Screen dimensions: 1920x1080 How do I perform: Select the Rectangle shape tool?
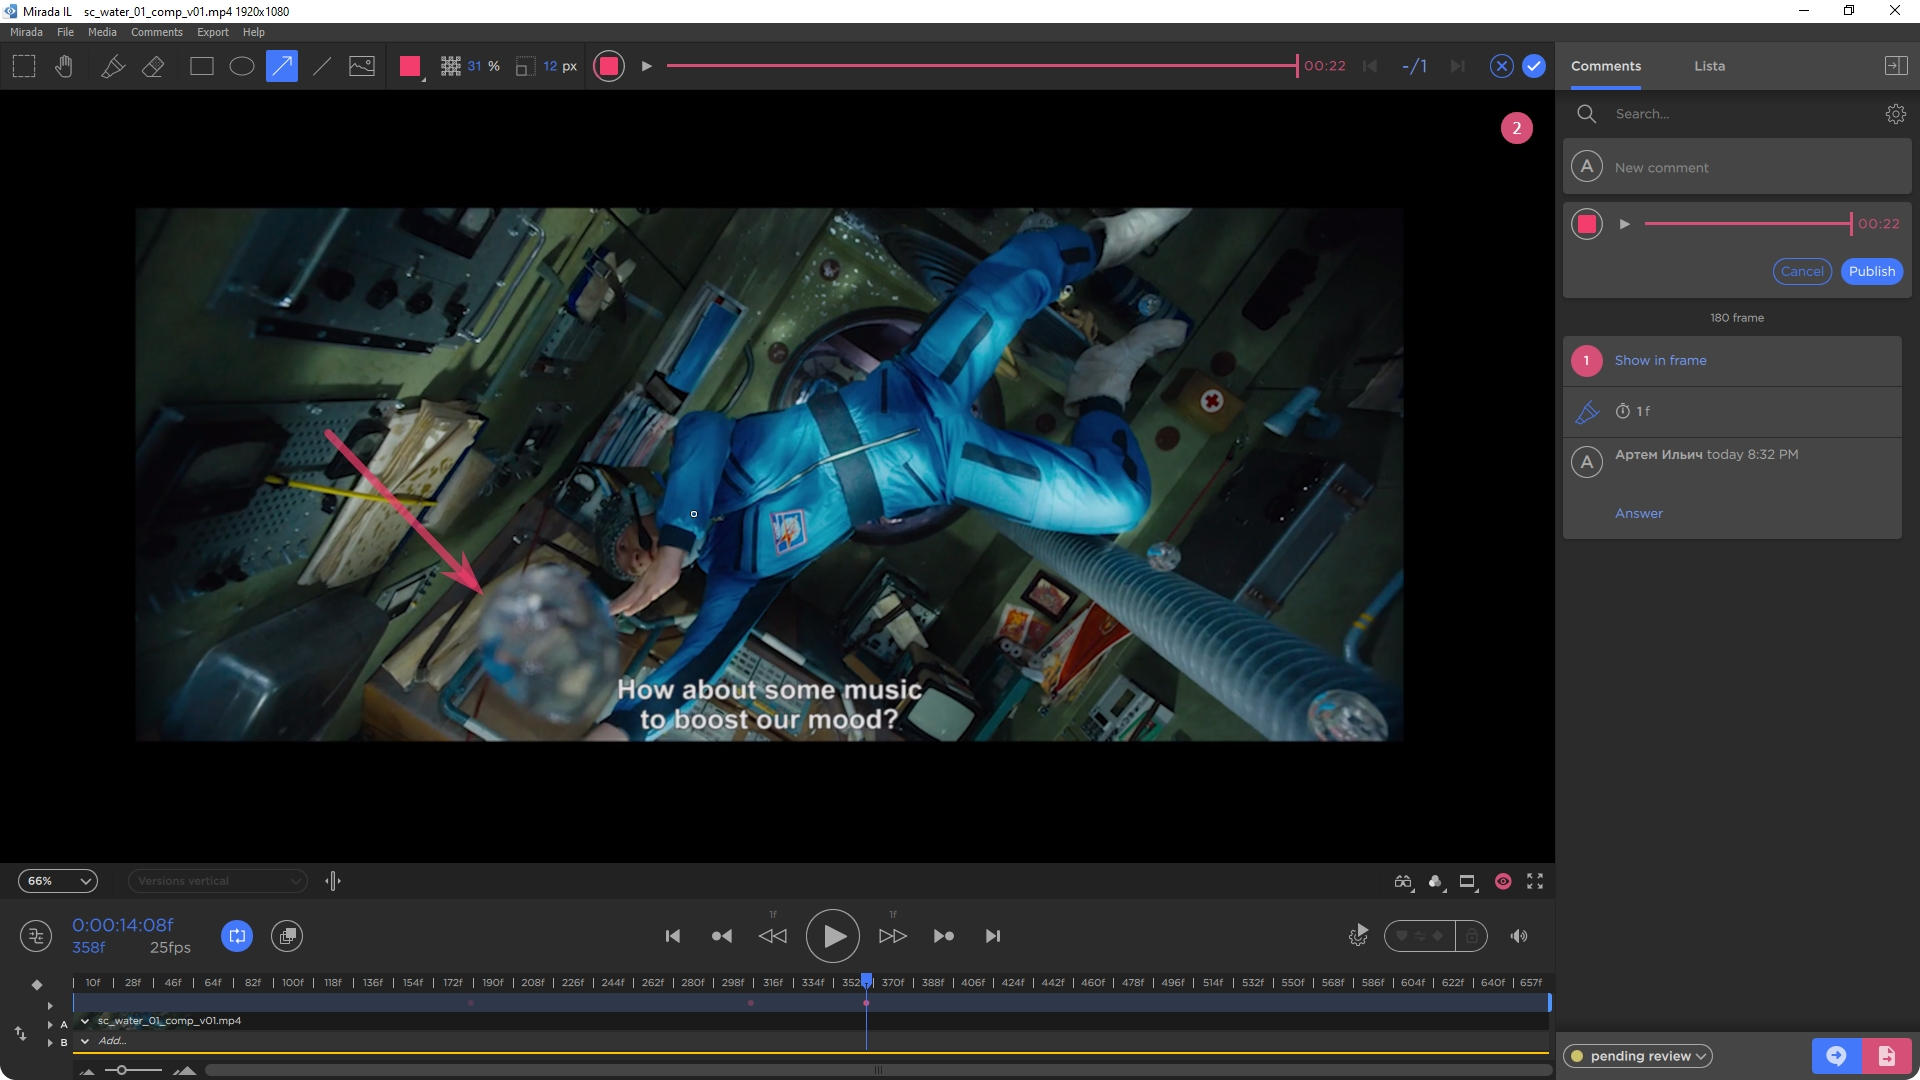click(x=202, y=66)
